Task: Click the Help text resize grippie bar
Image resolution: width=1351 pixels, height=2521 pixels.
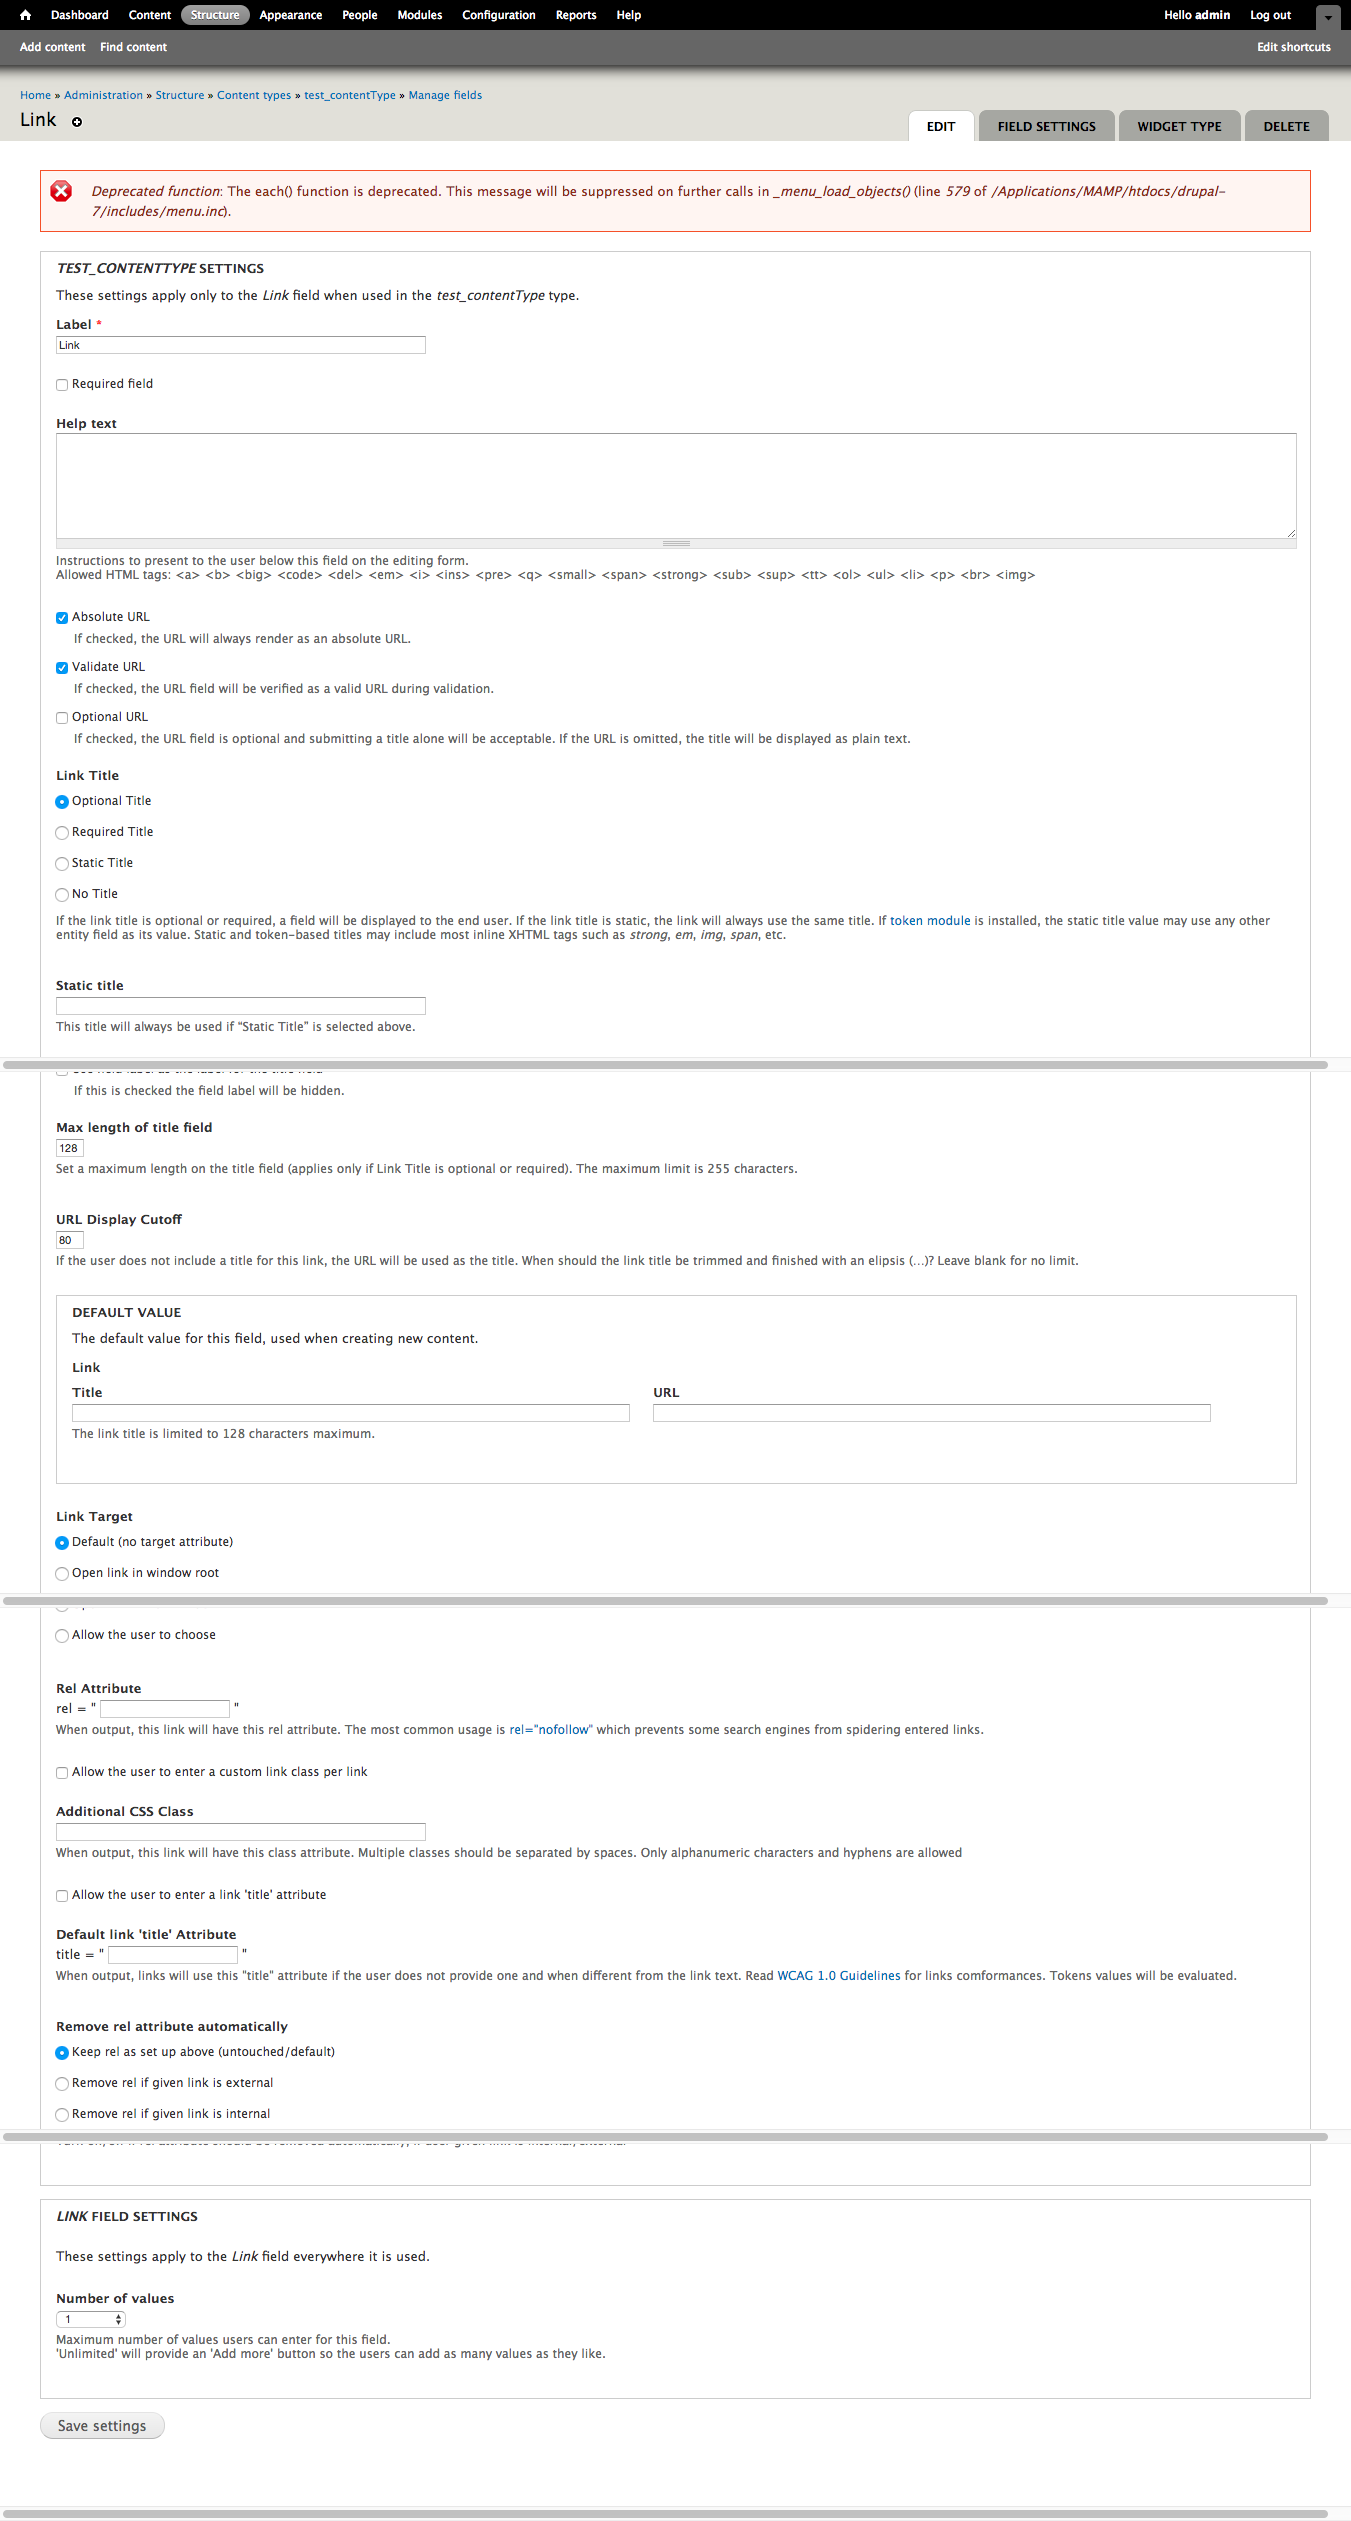Action: click(676, 543)
